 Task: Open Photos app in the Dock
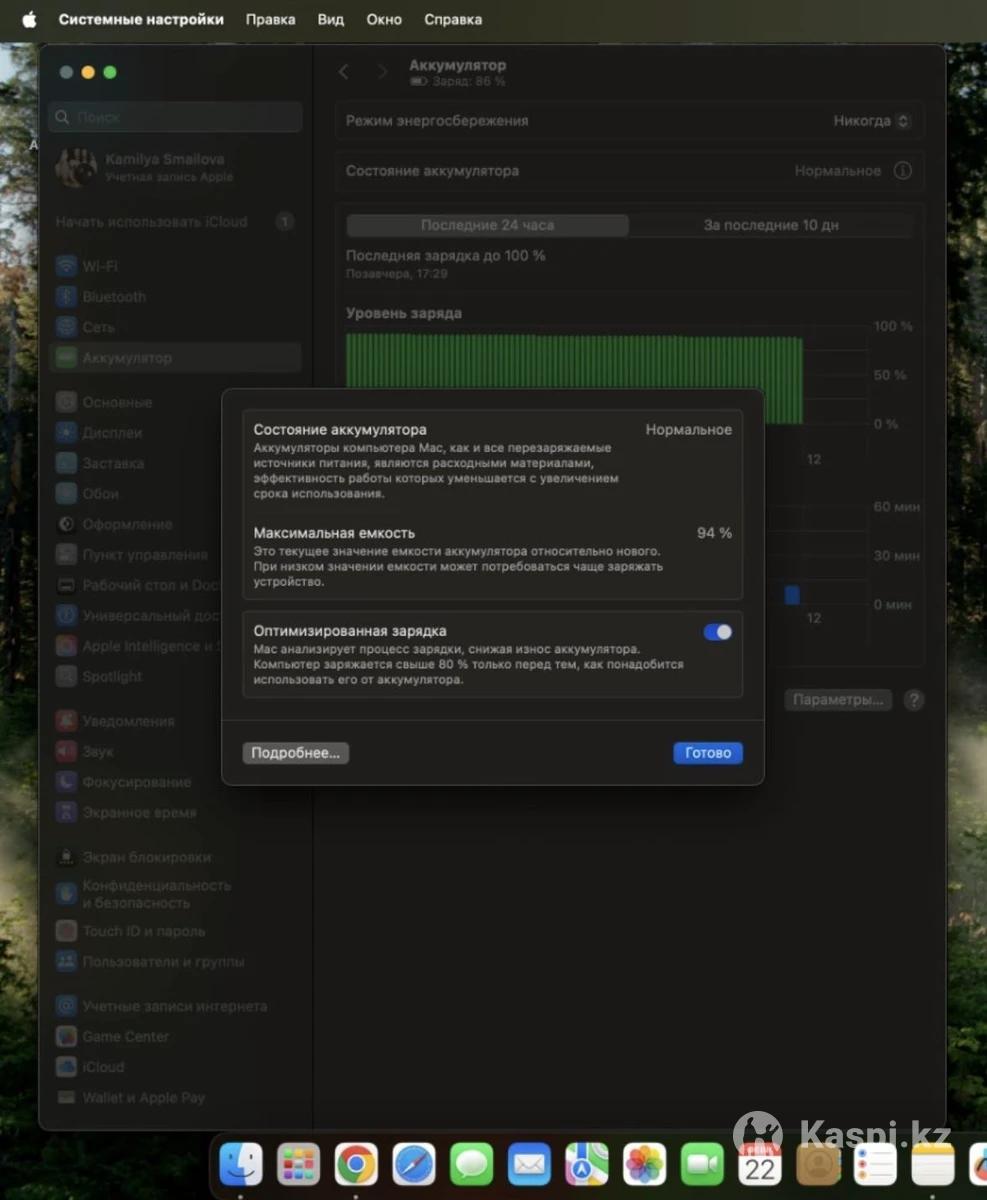coord(645,1164)
